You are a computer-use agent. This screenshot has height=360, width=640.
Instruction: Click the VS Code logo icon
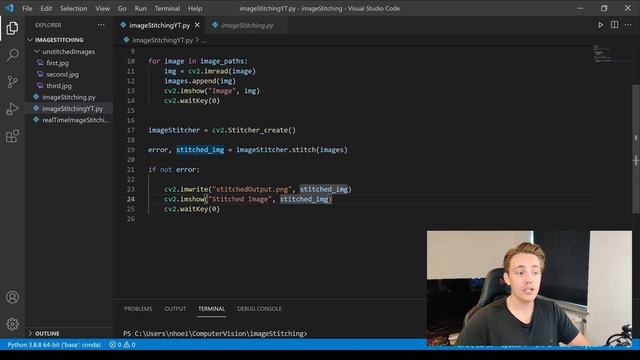click(x=9, y=8)
